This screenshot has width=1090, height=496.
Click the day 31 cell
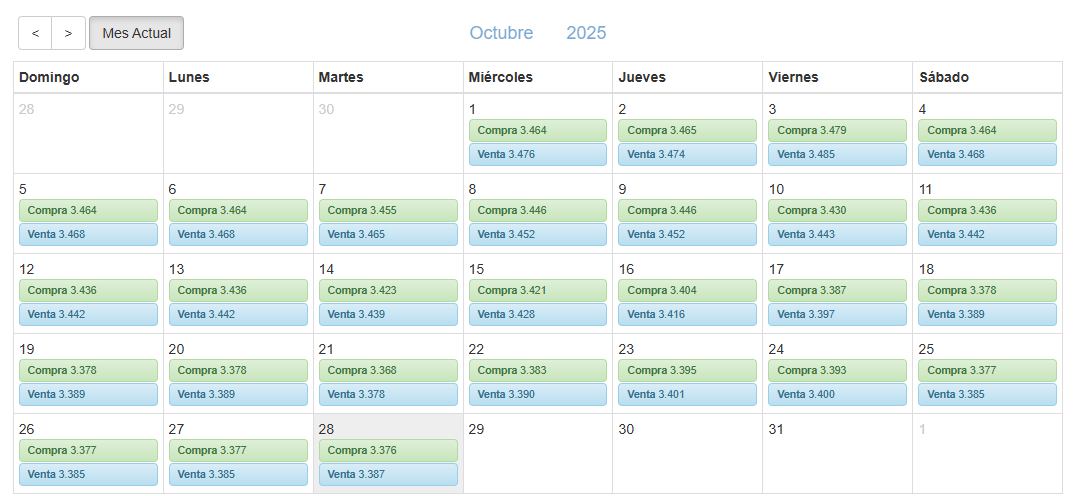point(838,460)
